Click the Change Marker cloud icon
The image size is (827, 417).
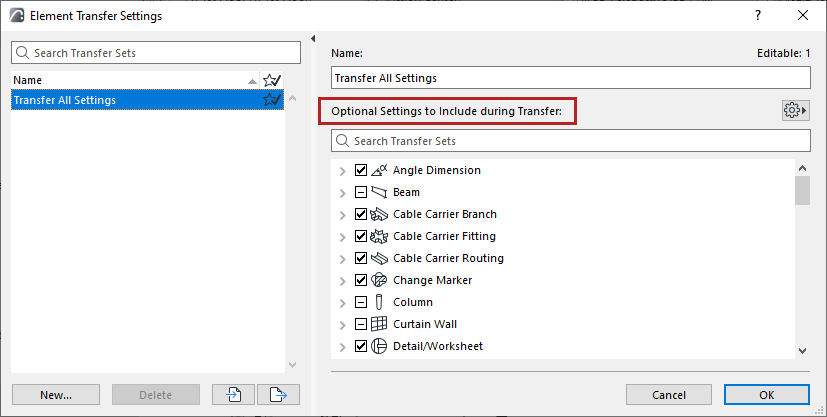tap(378, 280)
